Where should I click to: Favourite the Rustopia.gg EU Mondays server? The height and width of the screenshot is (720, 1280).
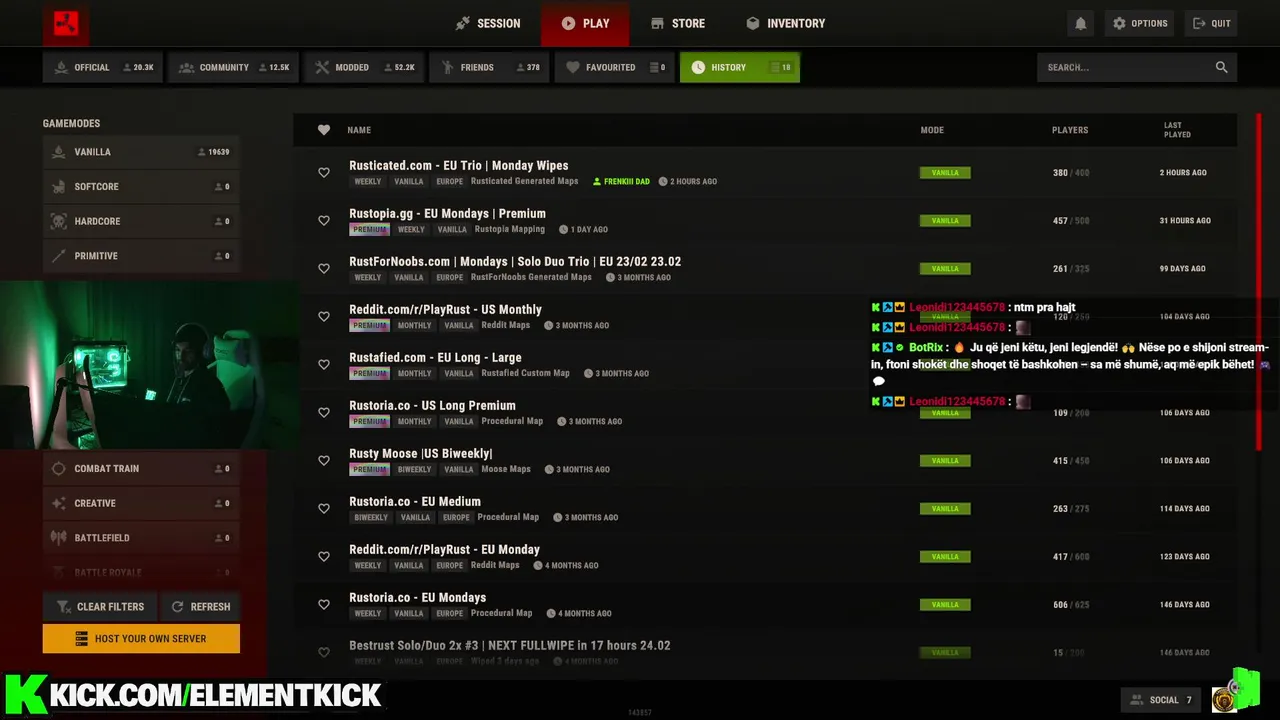324,221
